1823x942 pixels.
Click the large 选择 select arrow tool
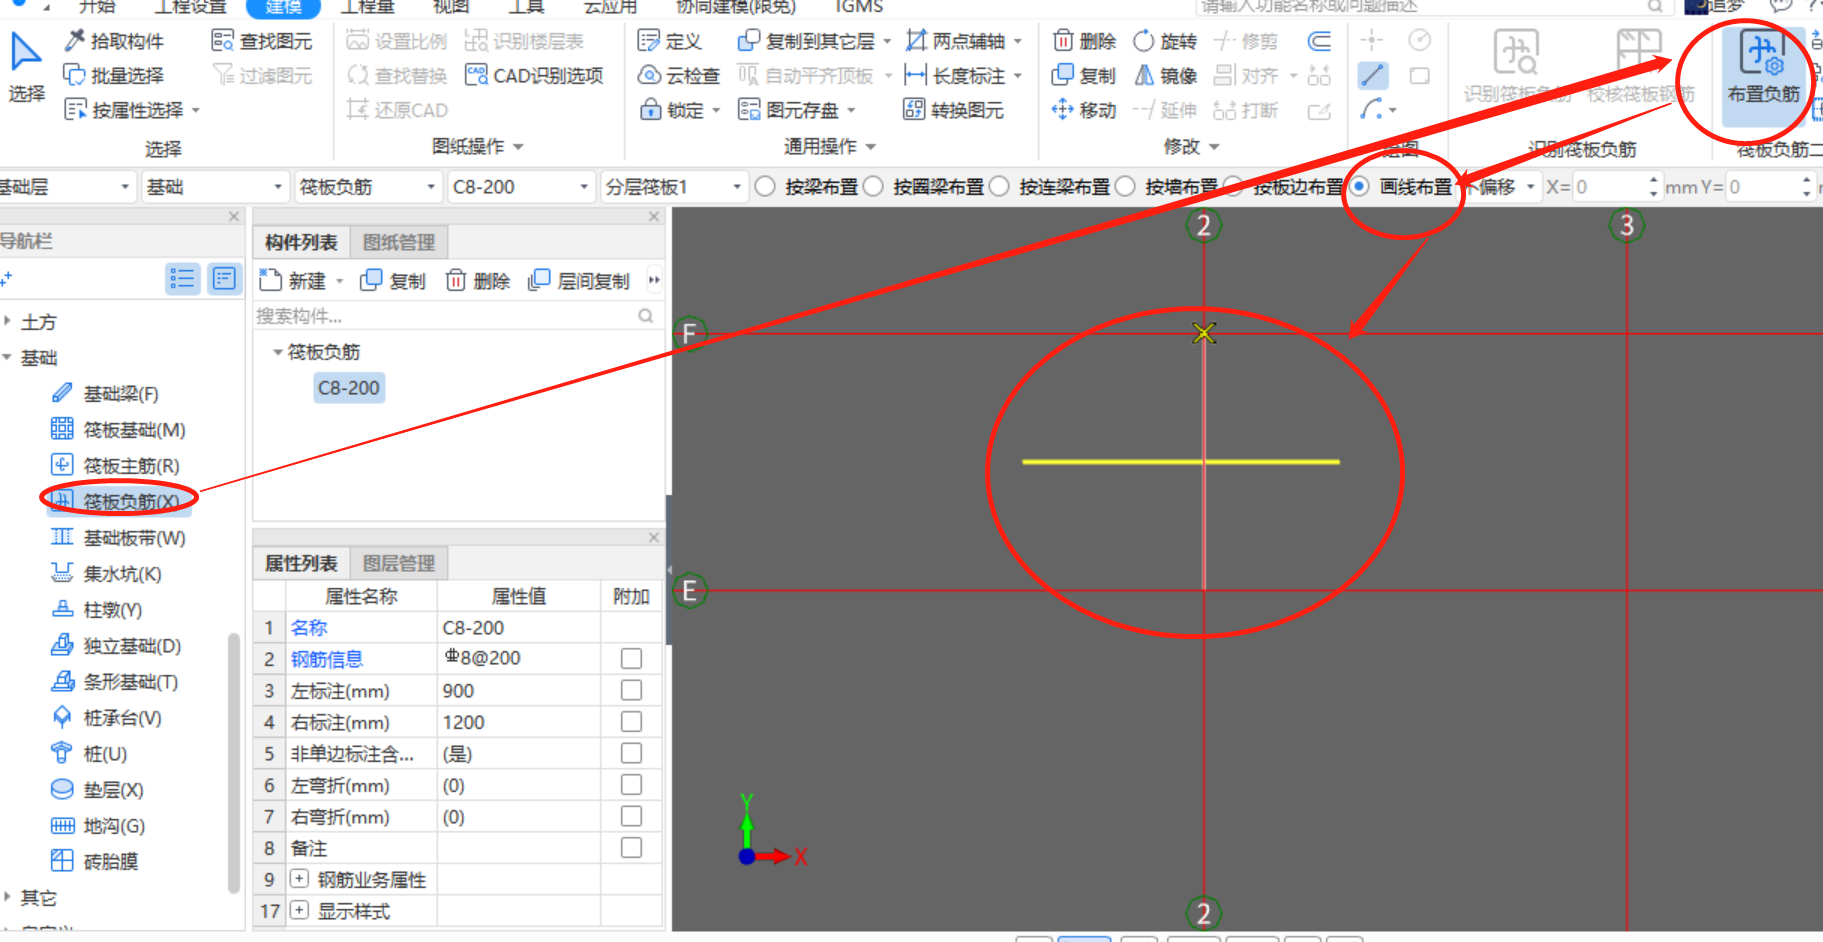coord(27,66)
